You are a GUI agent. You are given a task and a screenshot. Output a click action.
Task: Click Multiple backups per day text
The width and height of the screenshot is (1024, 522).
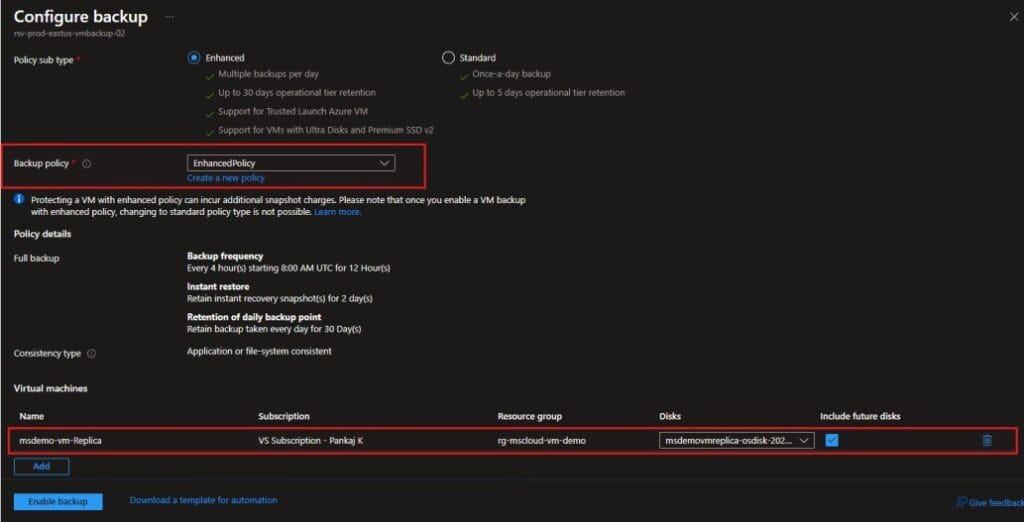pos(268,74)
